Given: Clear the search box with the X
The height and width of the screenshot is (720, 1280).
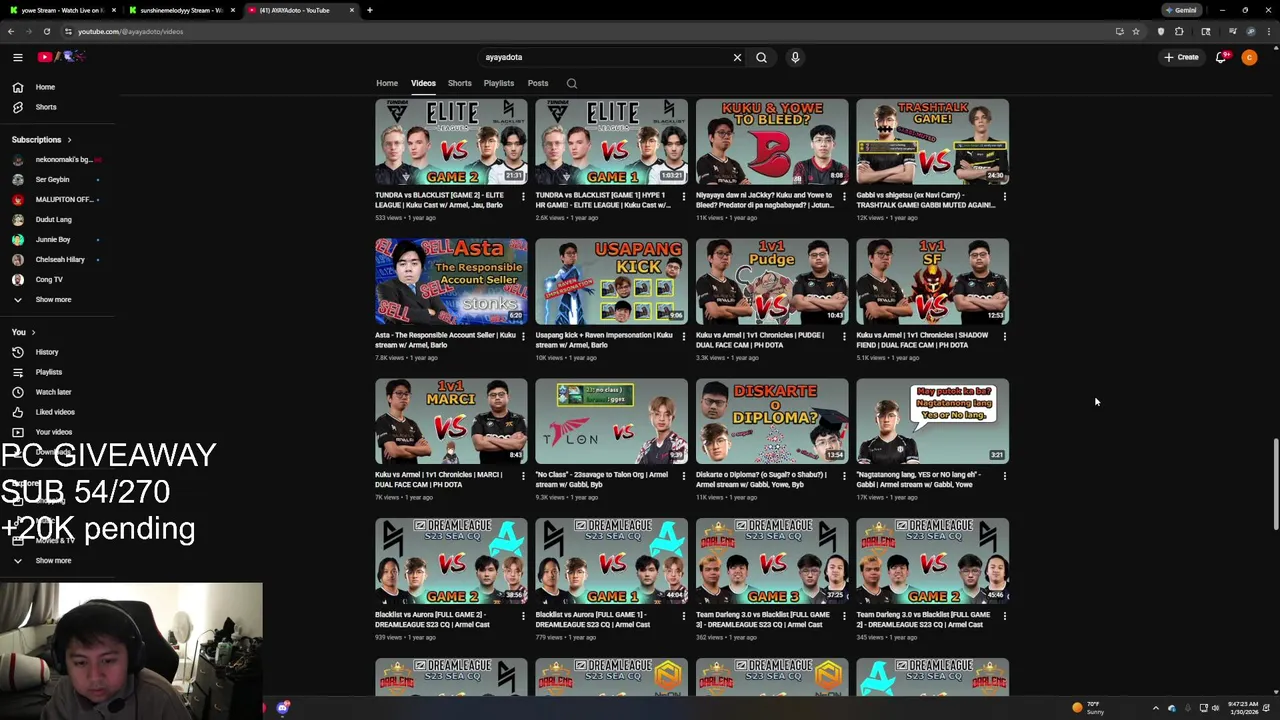Looking at the screenshot, I should pyautogui.click(x=737, y=57).
